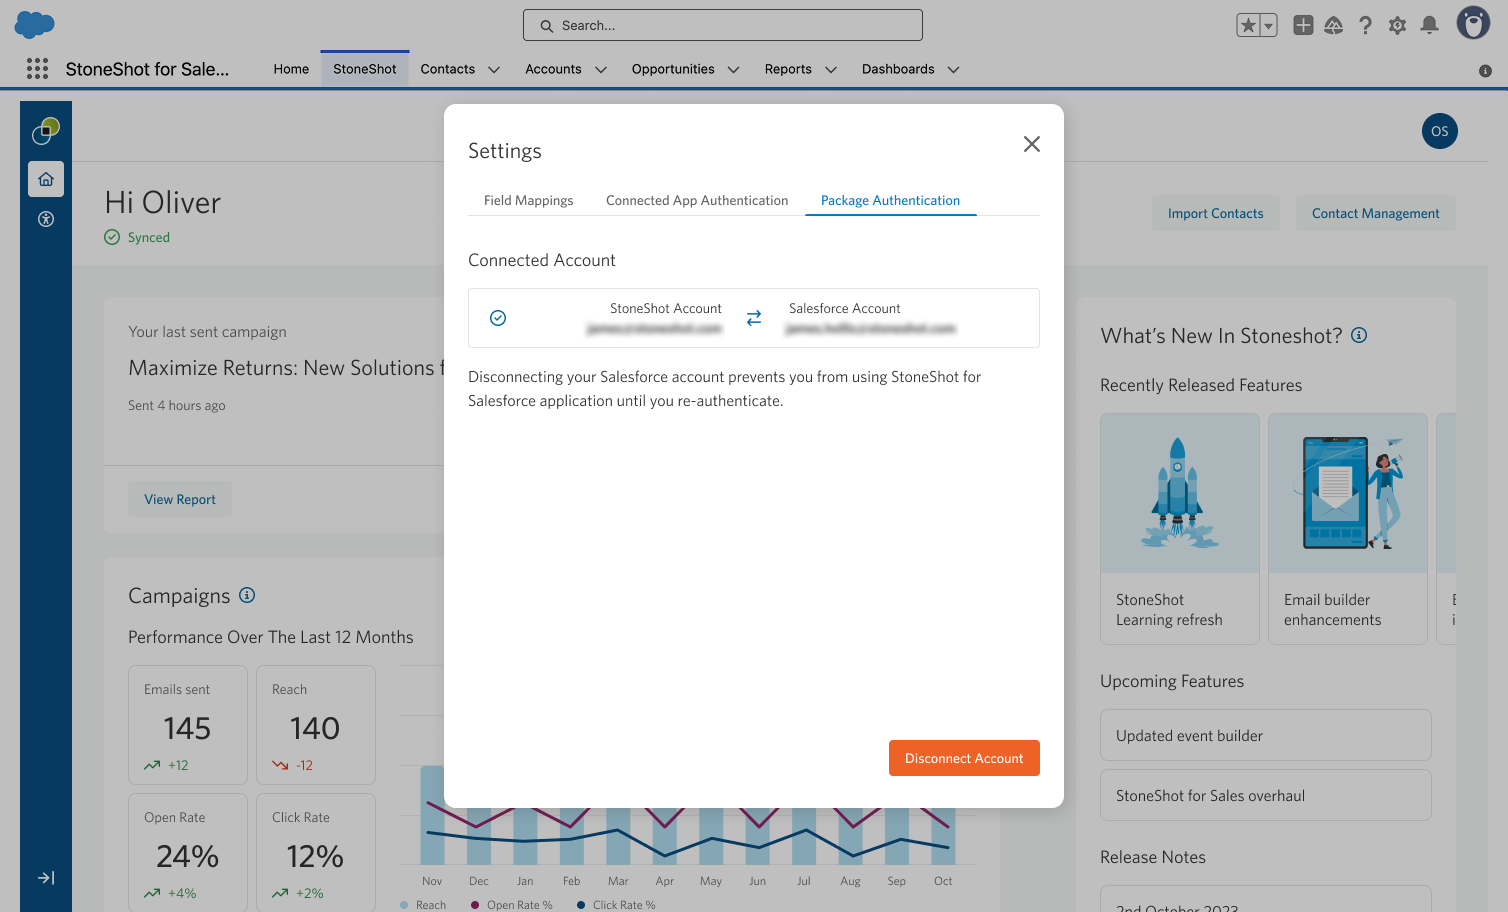Image resolution: width=1508 pixels, height=912 pixels.
Task: Open the Favorites star icon
Action: coord(1248,26)
